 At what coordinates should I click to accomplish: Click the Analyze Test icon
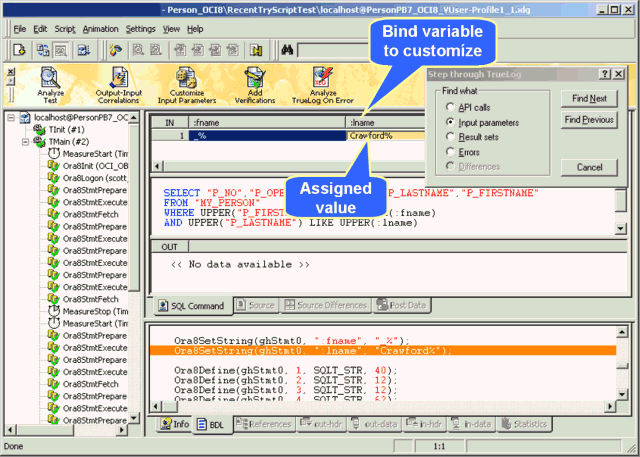[x=50, y=79]
